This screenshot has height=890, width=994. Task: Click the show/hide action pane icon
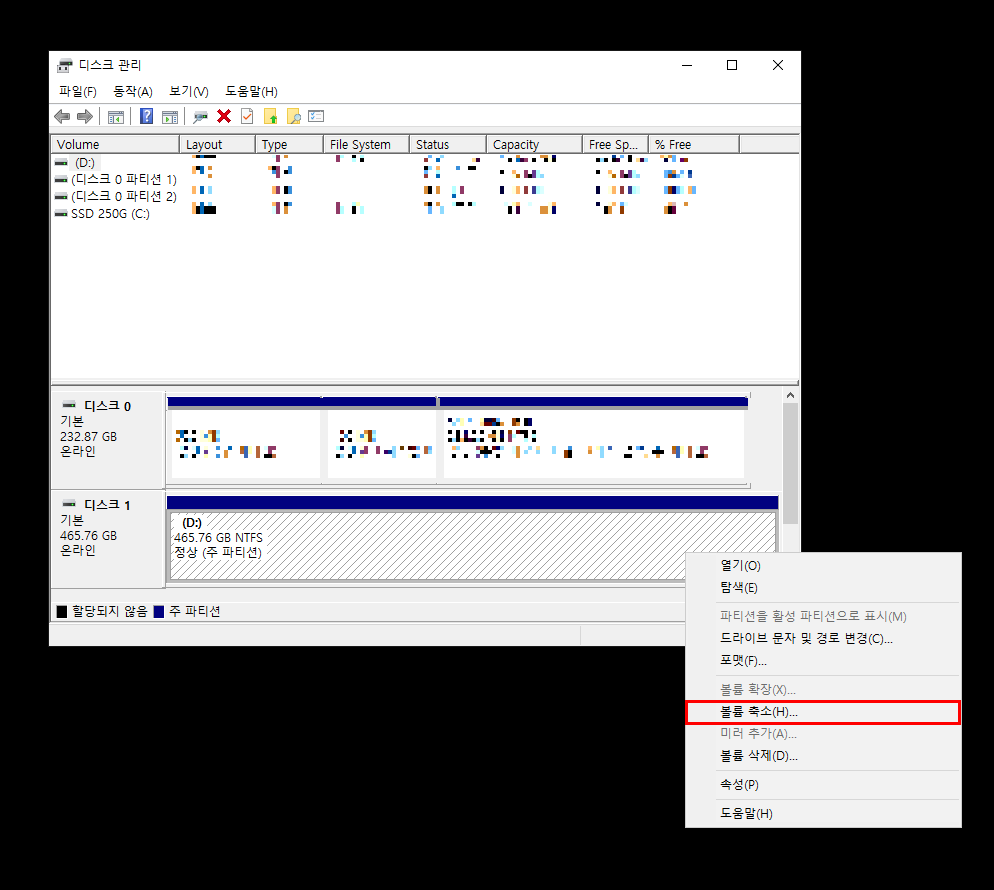(x=170, y=117)
